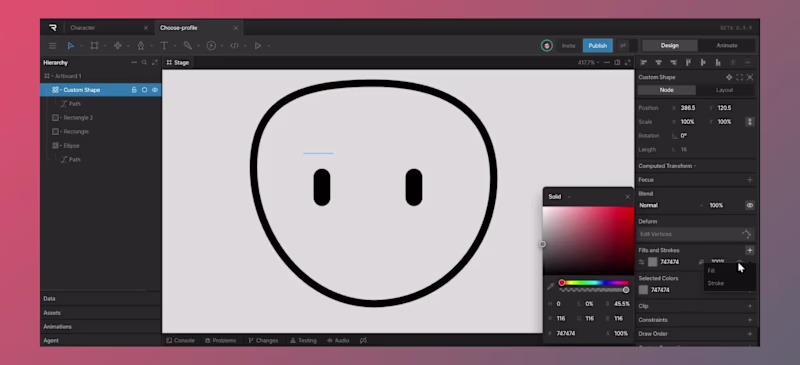This screenshot has height=365, width=800.
Task: Click the Edit Vertices path icon
Action: point(746,234)
